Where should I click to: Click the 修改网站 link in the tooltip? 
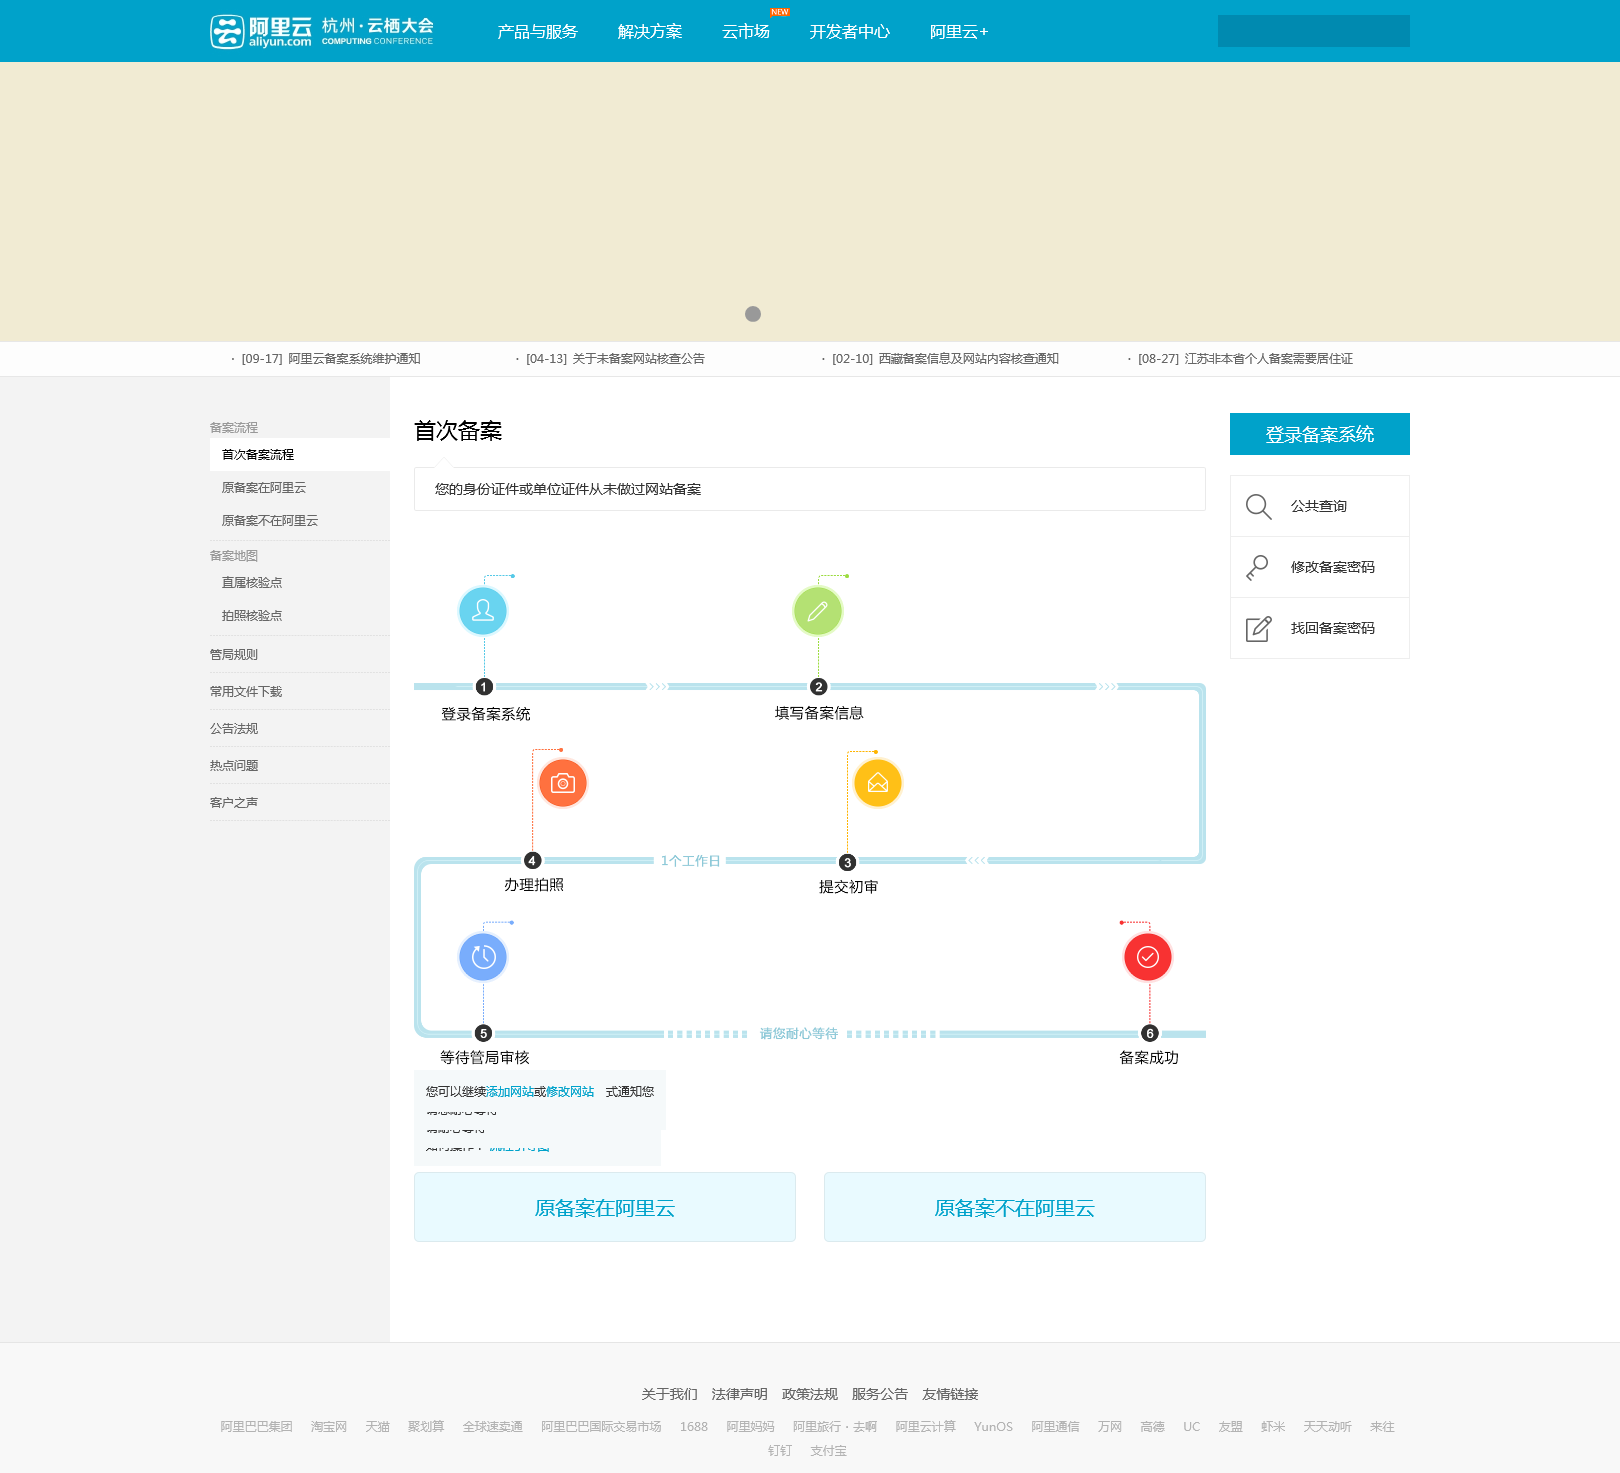[x=570, y=1092]
